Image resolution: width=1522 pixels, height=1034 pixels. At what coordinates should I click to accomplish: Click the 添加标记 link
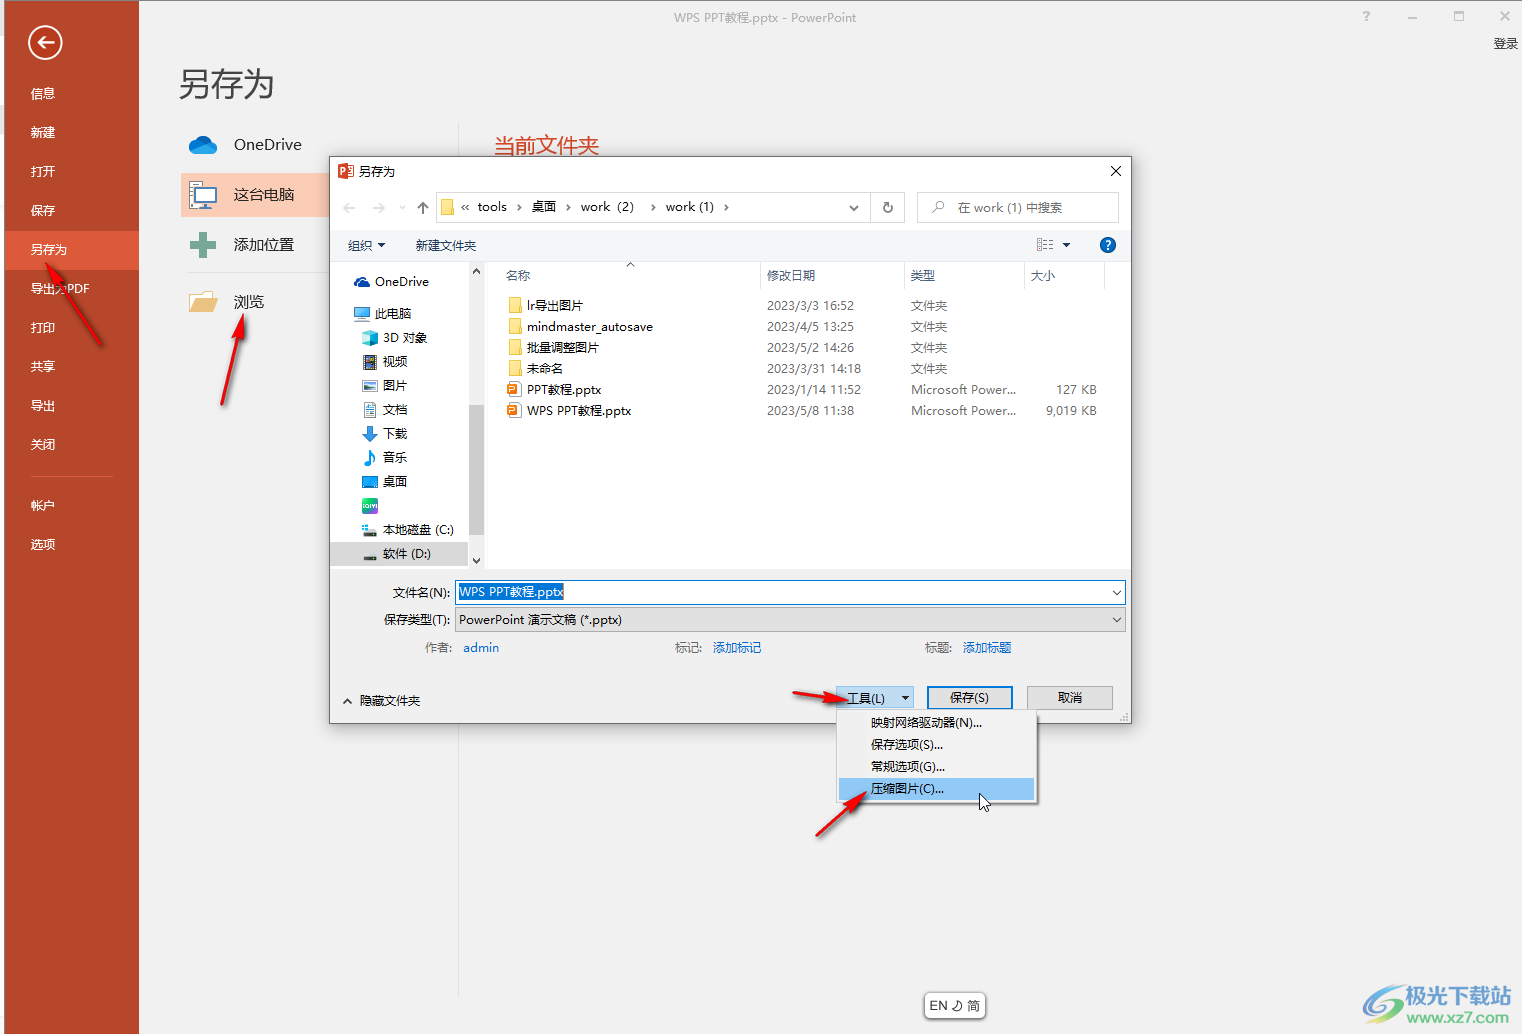[737, 648]
